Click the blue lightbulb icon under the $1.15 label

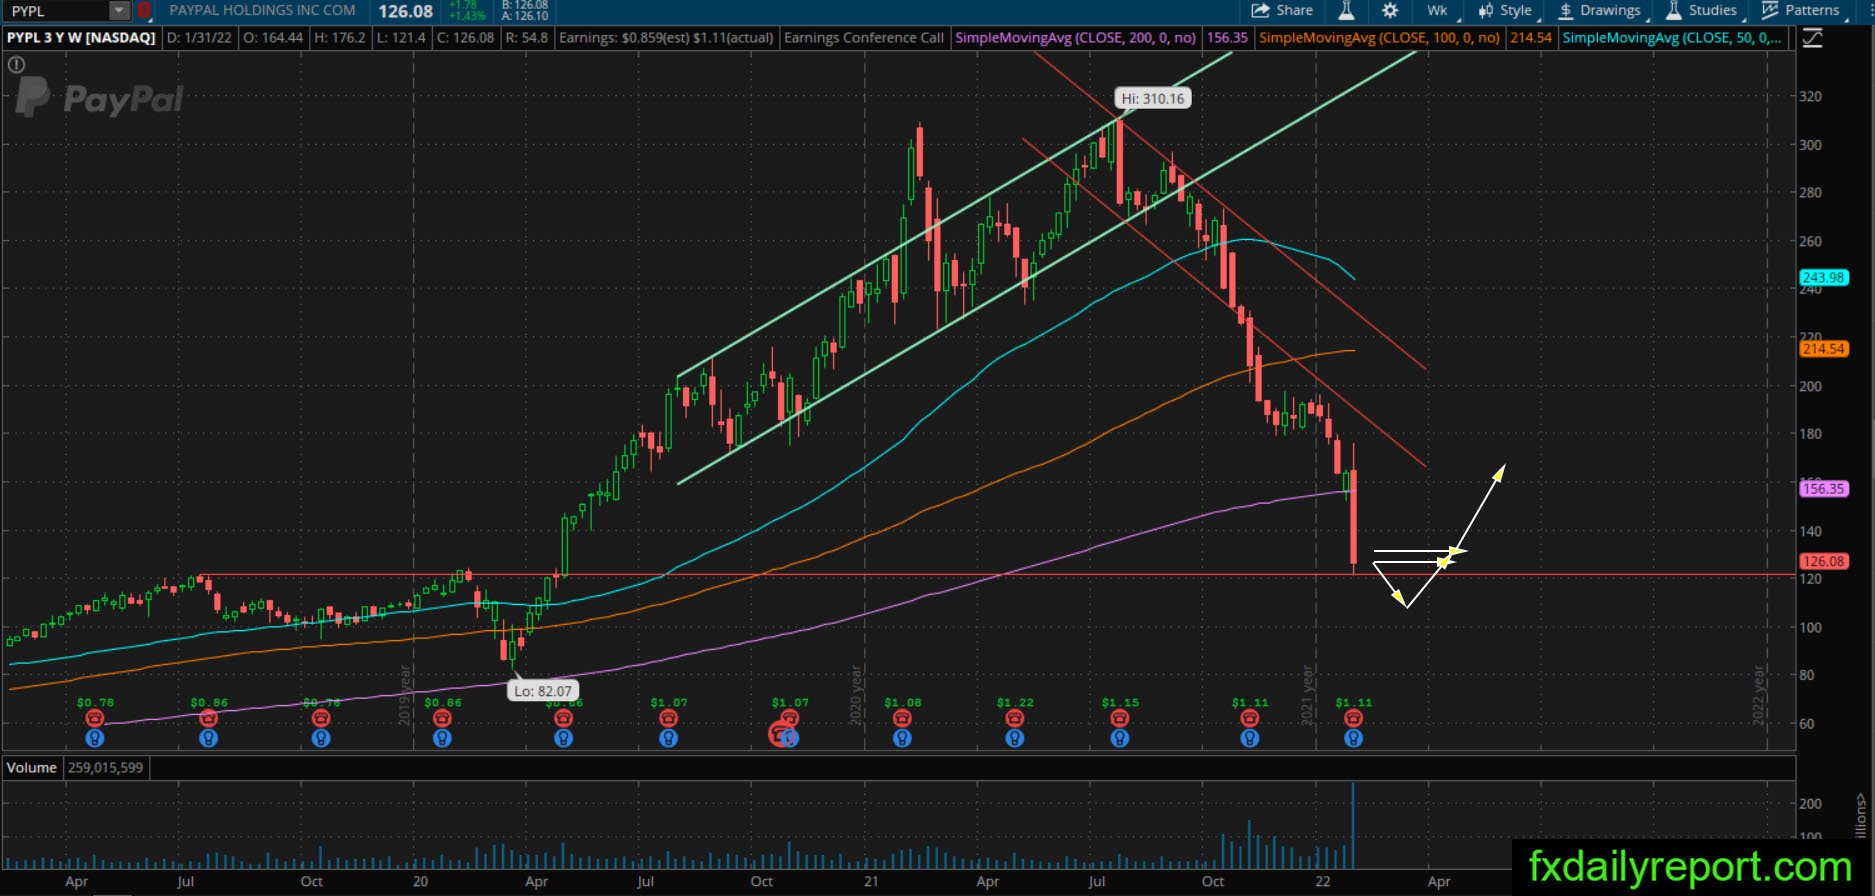click(1120, 738)
